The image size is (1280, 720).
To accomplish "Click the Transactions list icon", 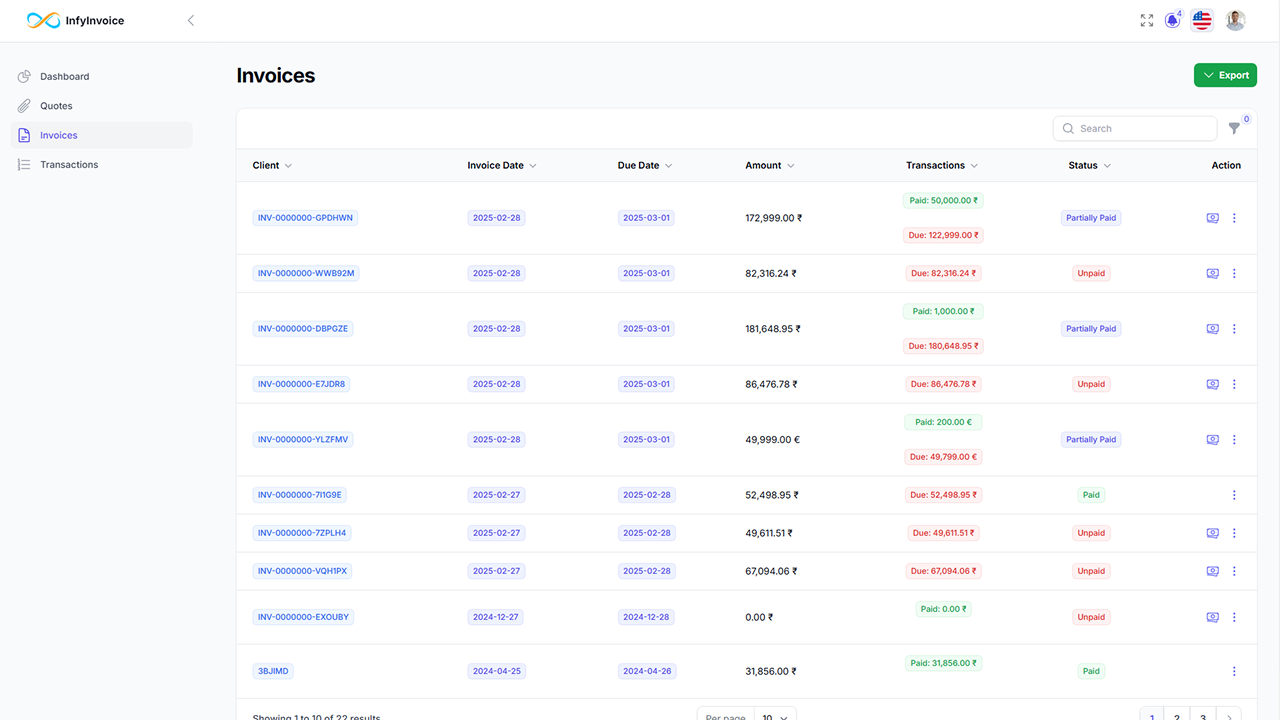I will pos(23,164).
